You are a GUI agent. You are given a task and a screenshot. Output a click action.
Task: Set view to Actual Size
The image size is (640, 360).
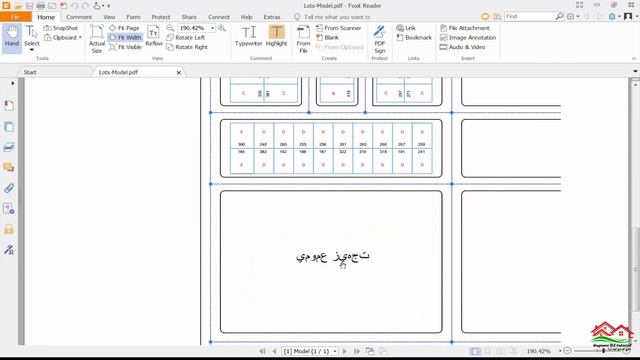click(97, 39)
